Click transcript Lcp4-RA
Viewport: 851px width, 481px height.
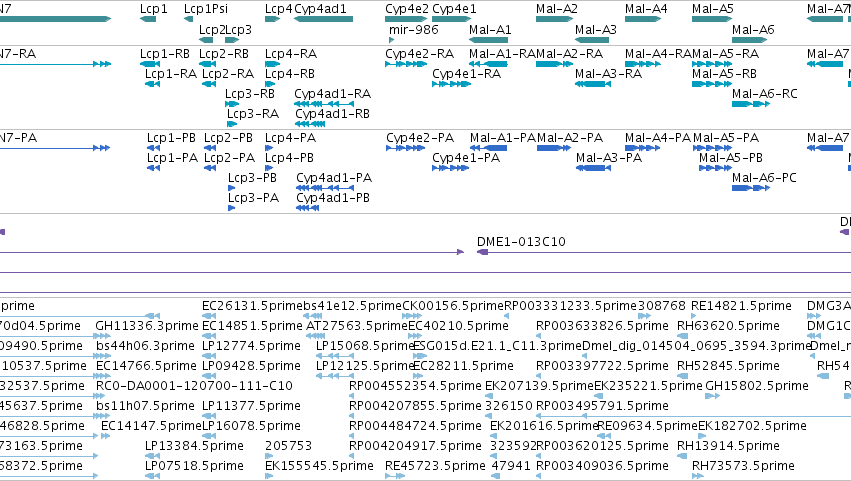(272, 64)
